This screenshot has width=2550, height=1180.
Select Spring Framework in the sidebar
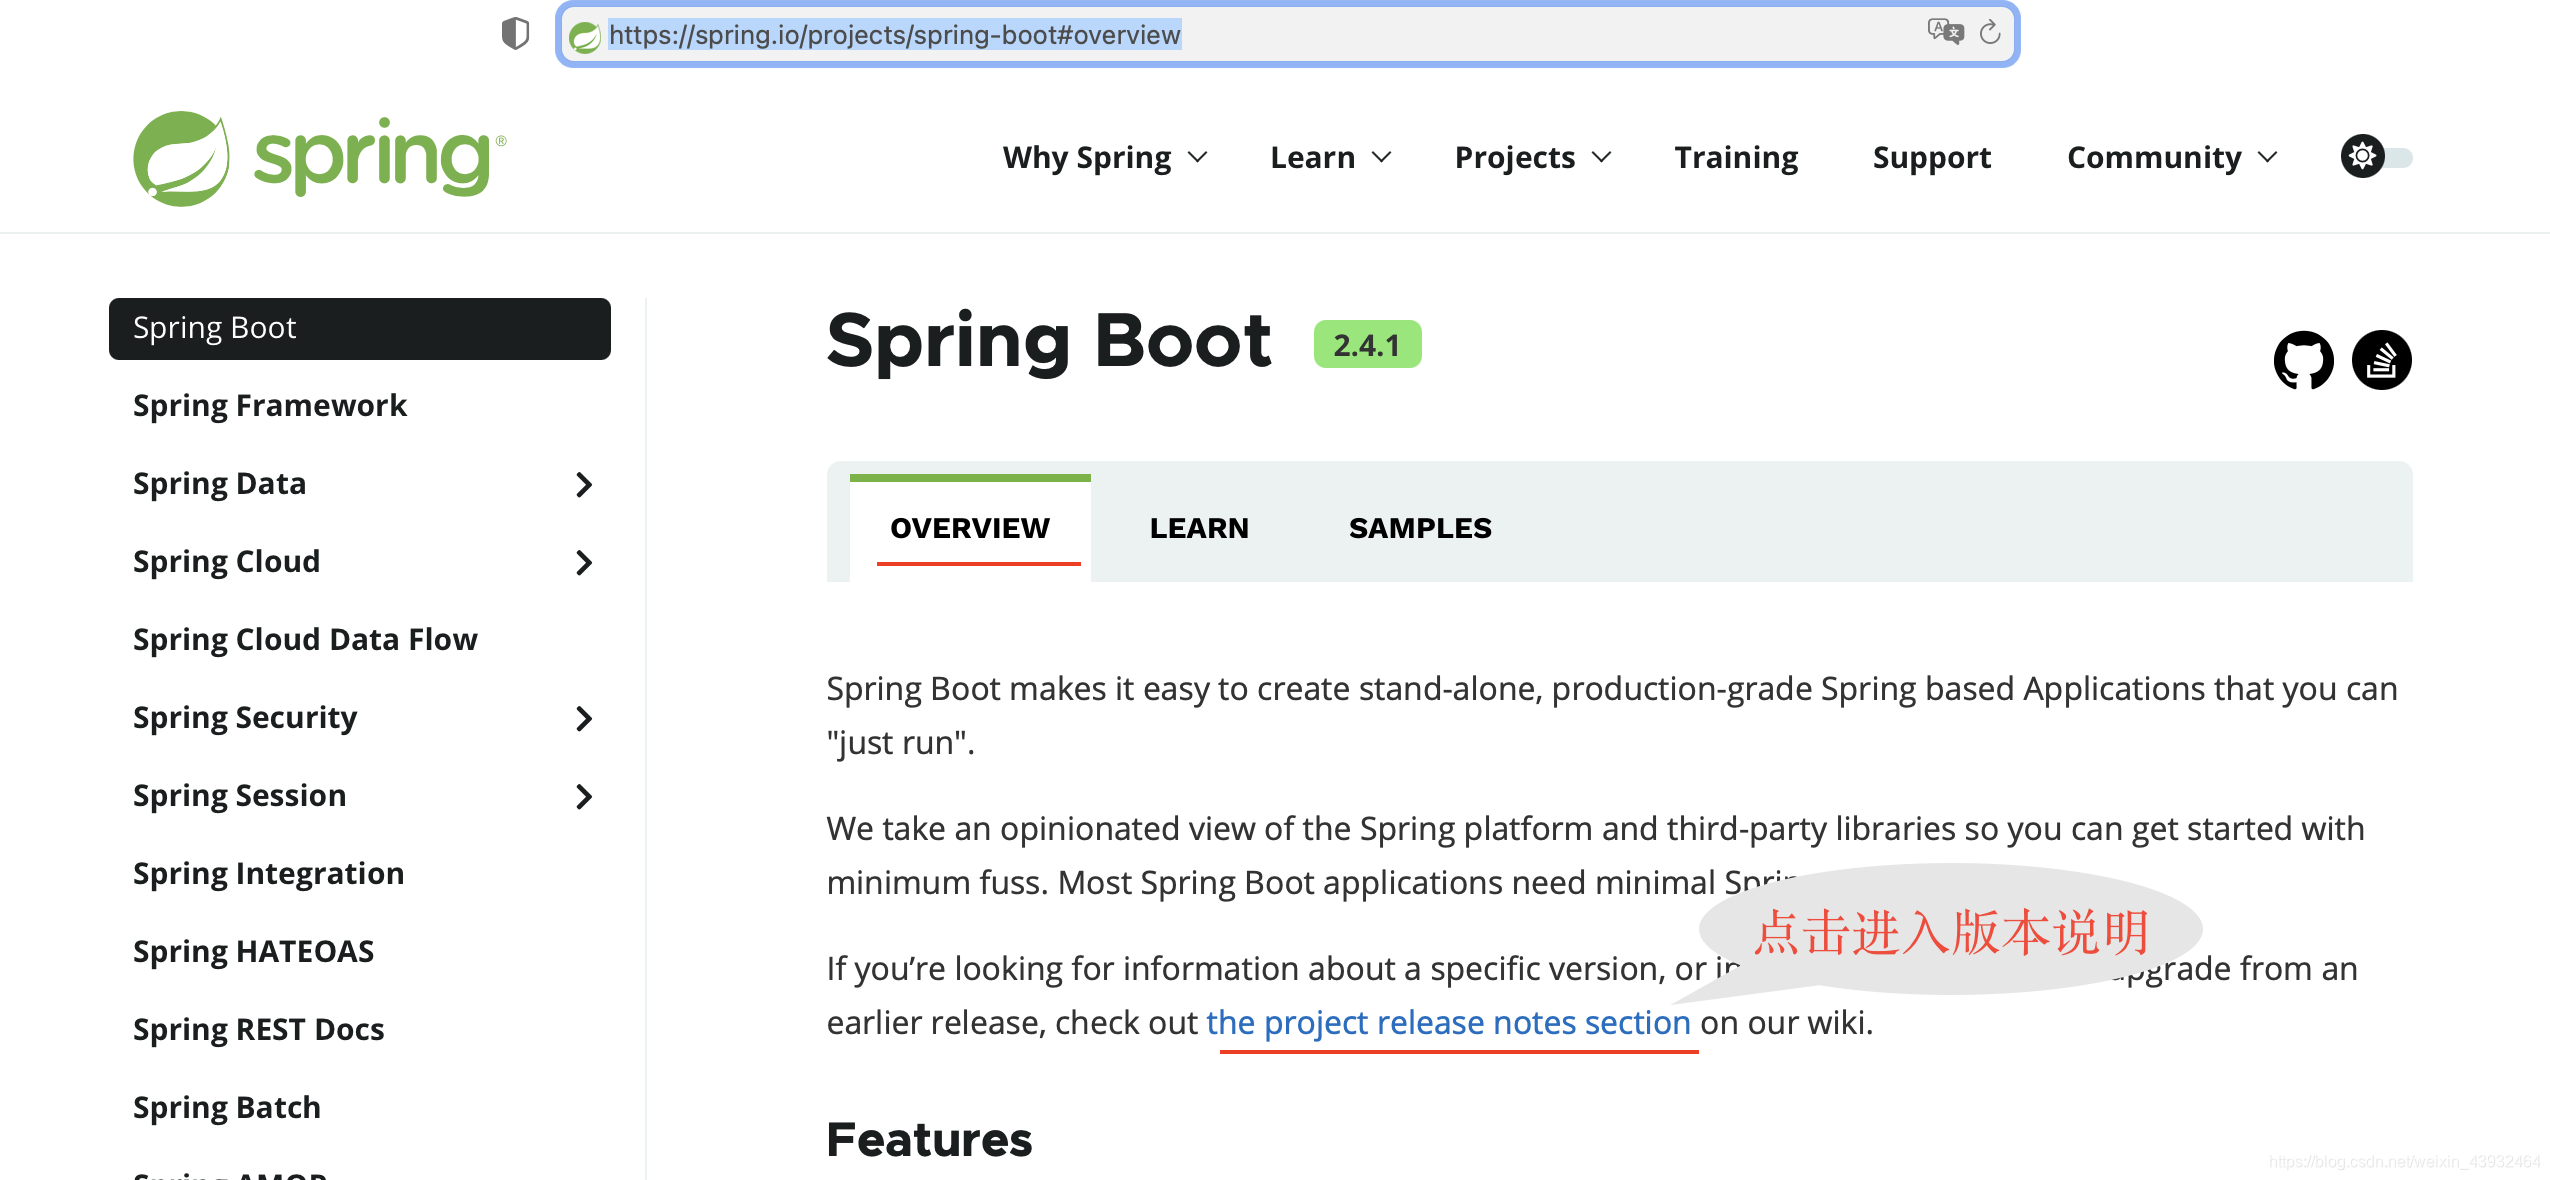[x=270, y=405]
